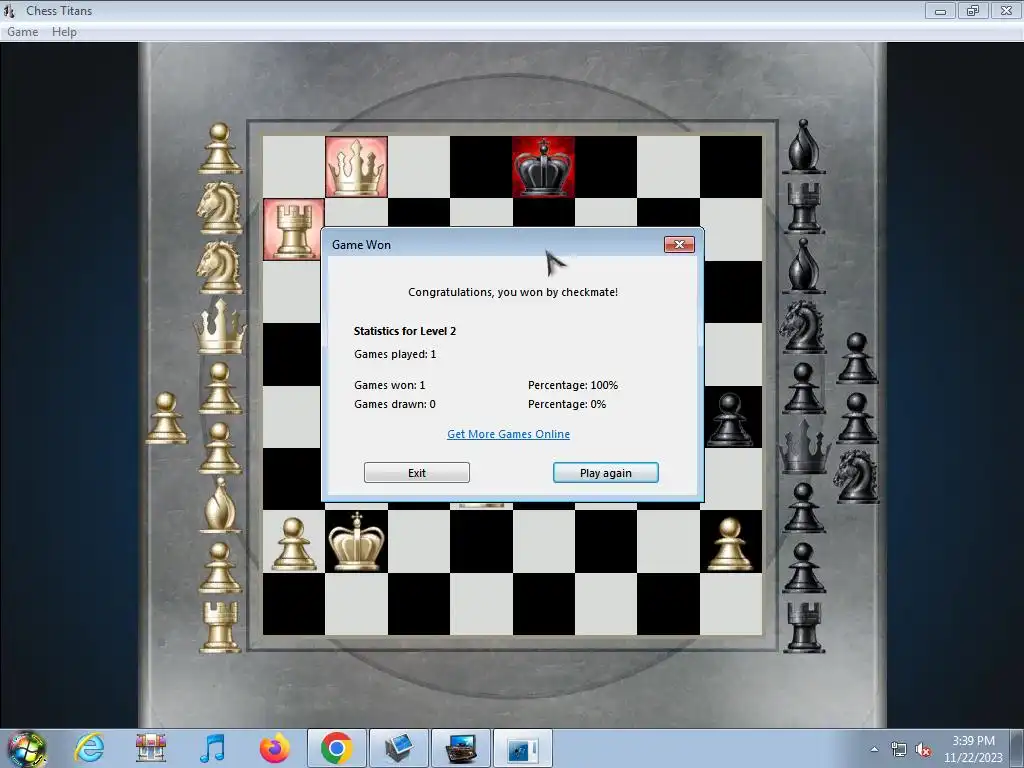
Task: Click the Play again button
Action: (605, 473)
